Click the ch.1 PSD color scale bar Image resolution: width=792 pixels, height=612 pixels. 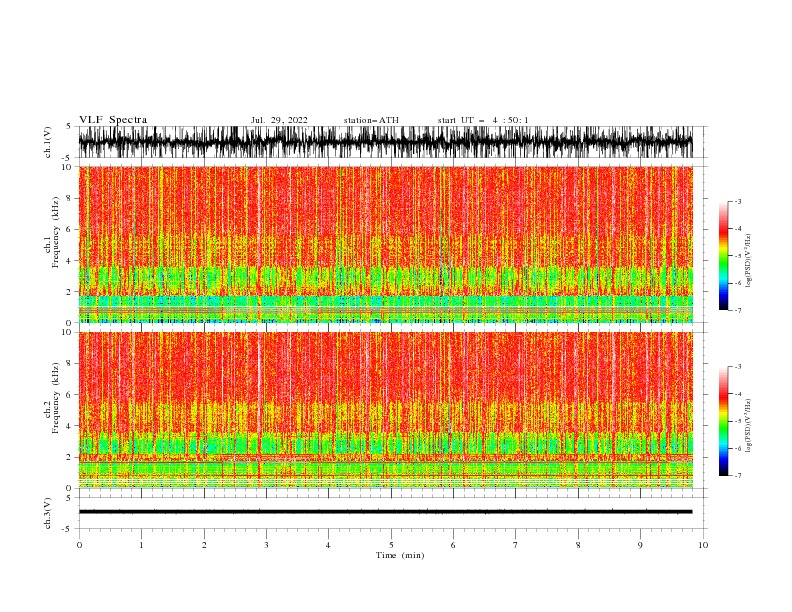click(x=723, y=256)
